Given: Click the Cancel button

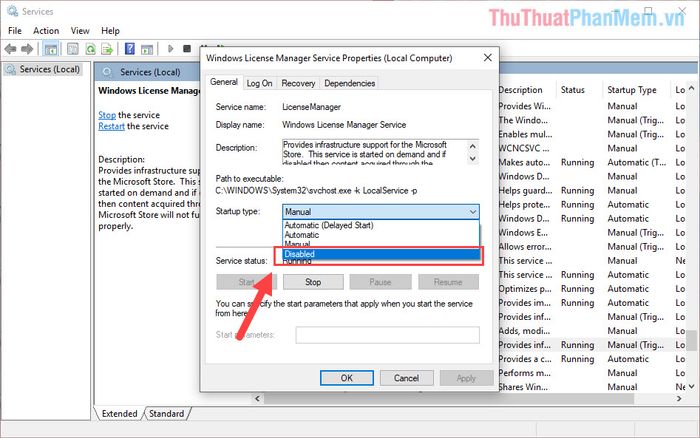Looking at the screenshot, I should click(x=406, y=378).
